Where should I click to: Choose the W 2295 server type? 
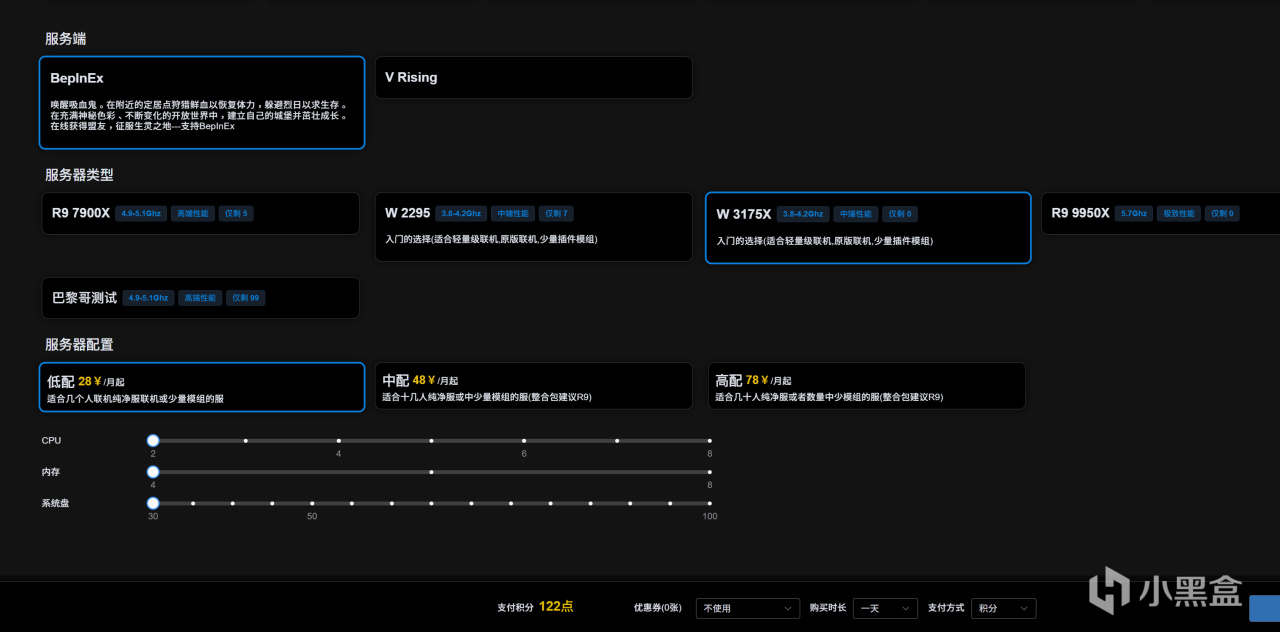point(534,227)
